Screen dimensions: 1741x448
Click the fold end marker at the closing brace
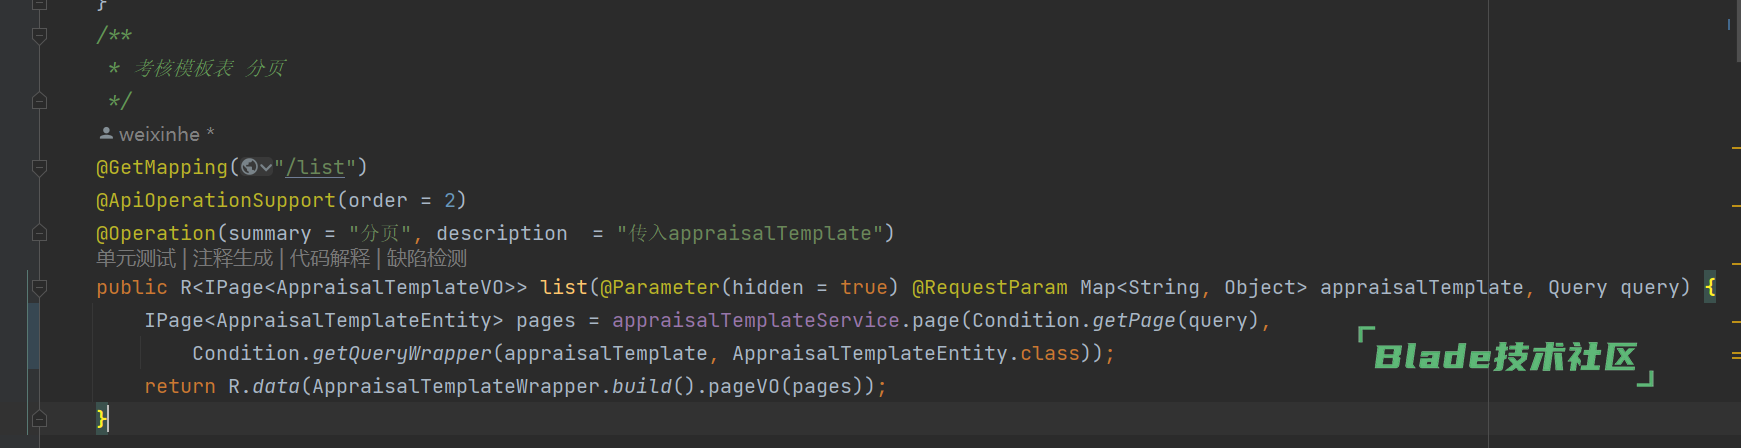point(40,418)
